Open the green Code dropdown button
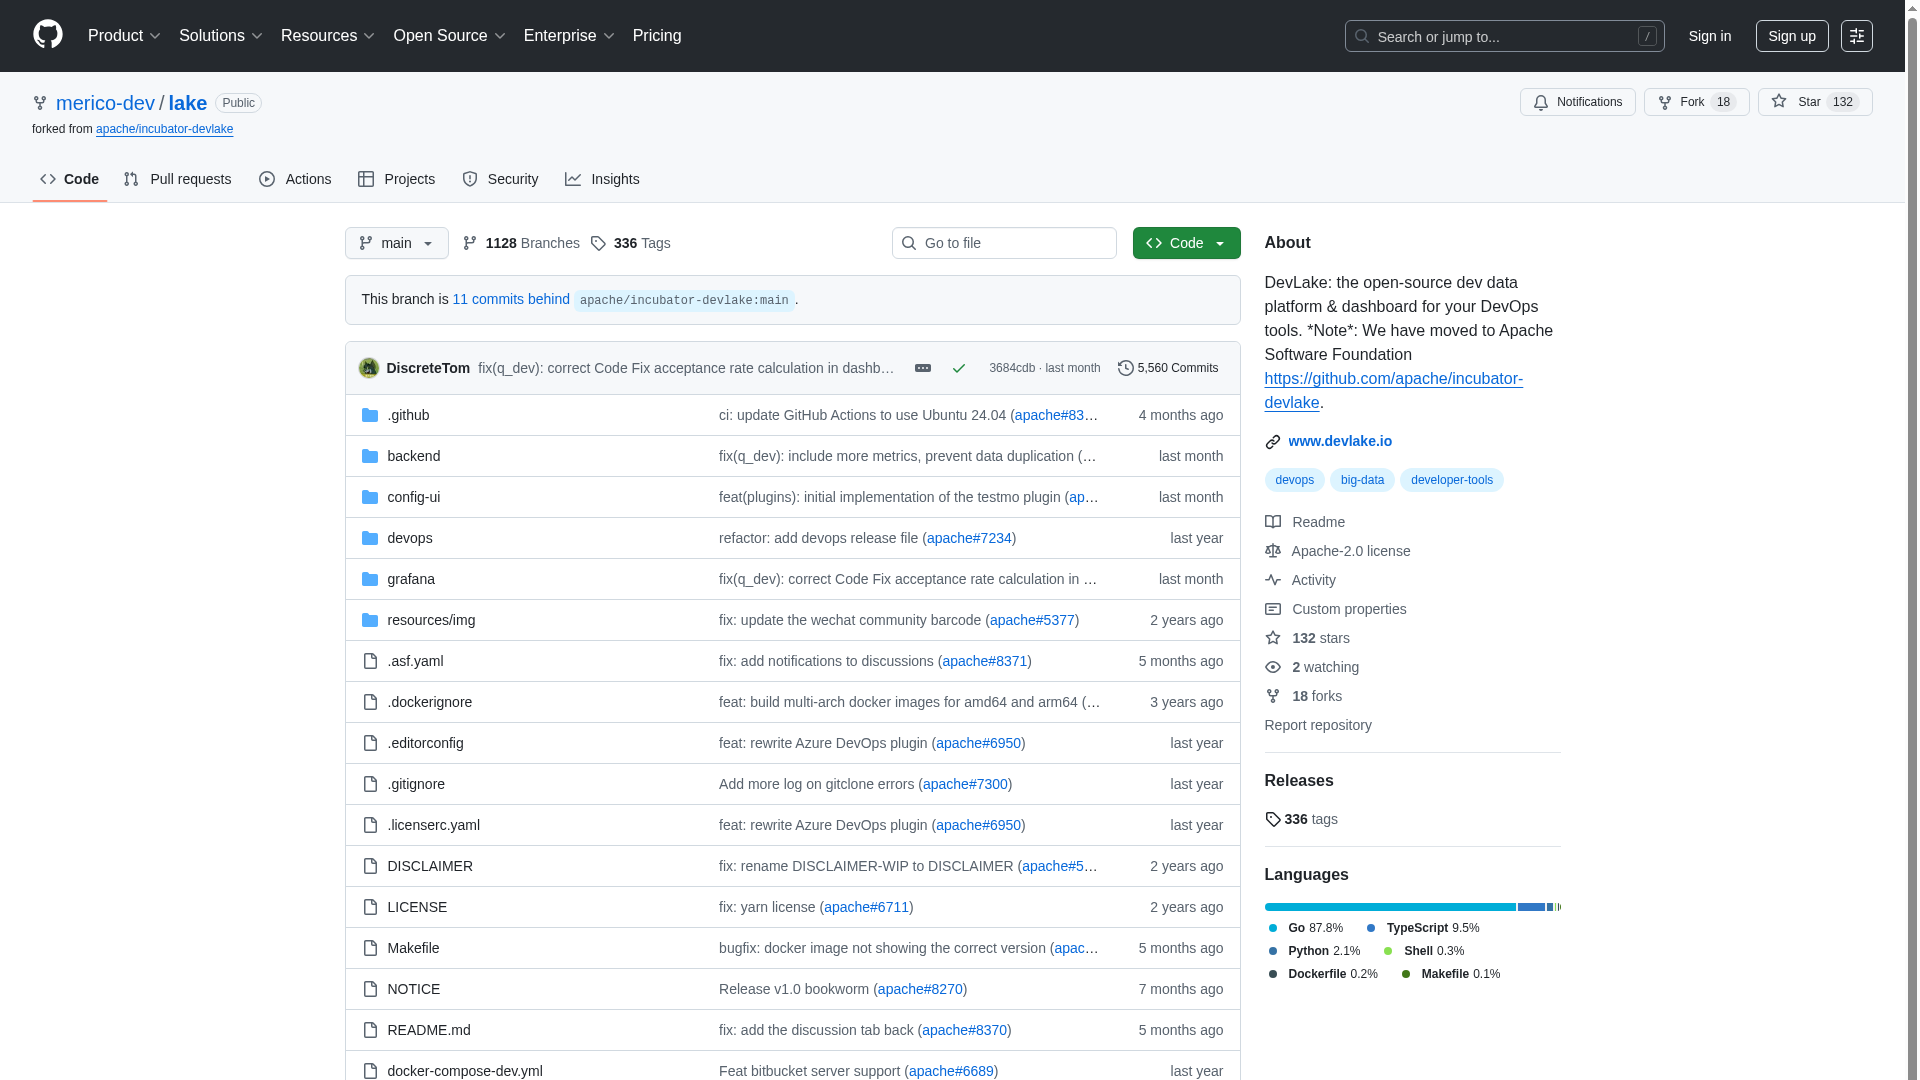 [x=1187, y=243]
